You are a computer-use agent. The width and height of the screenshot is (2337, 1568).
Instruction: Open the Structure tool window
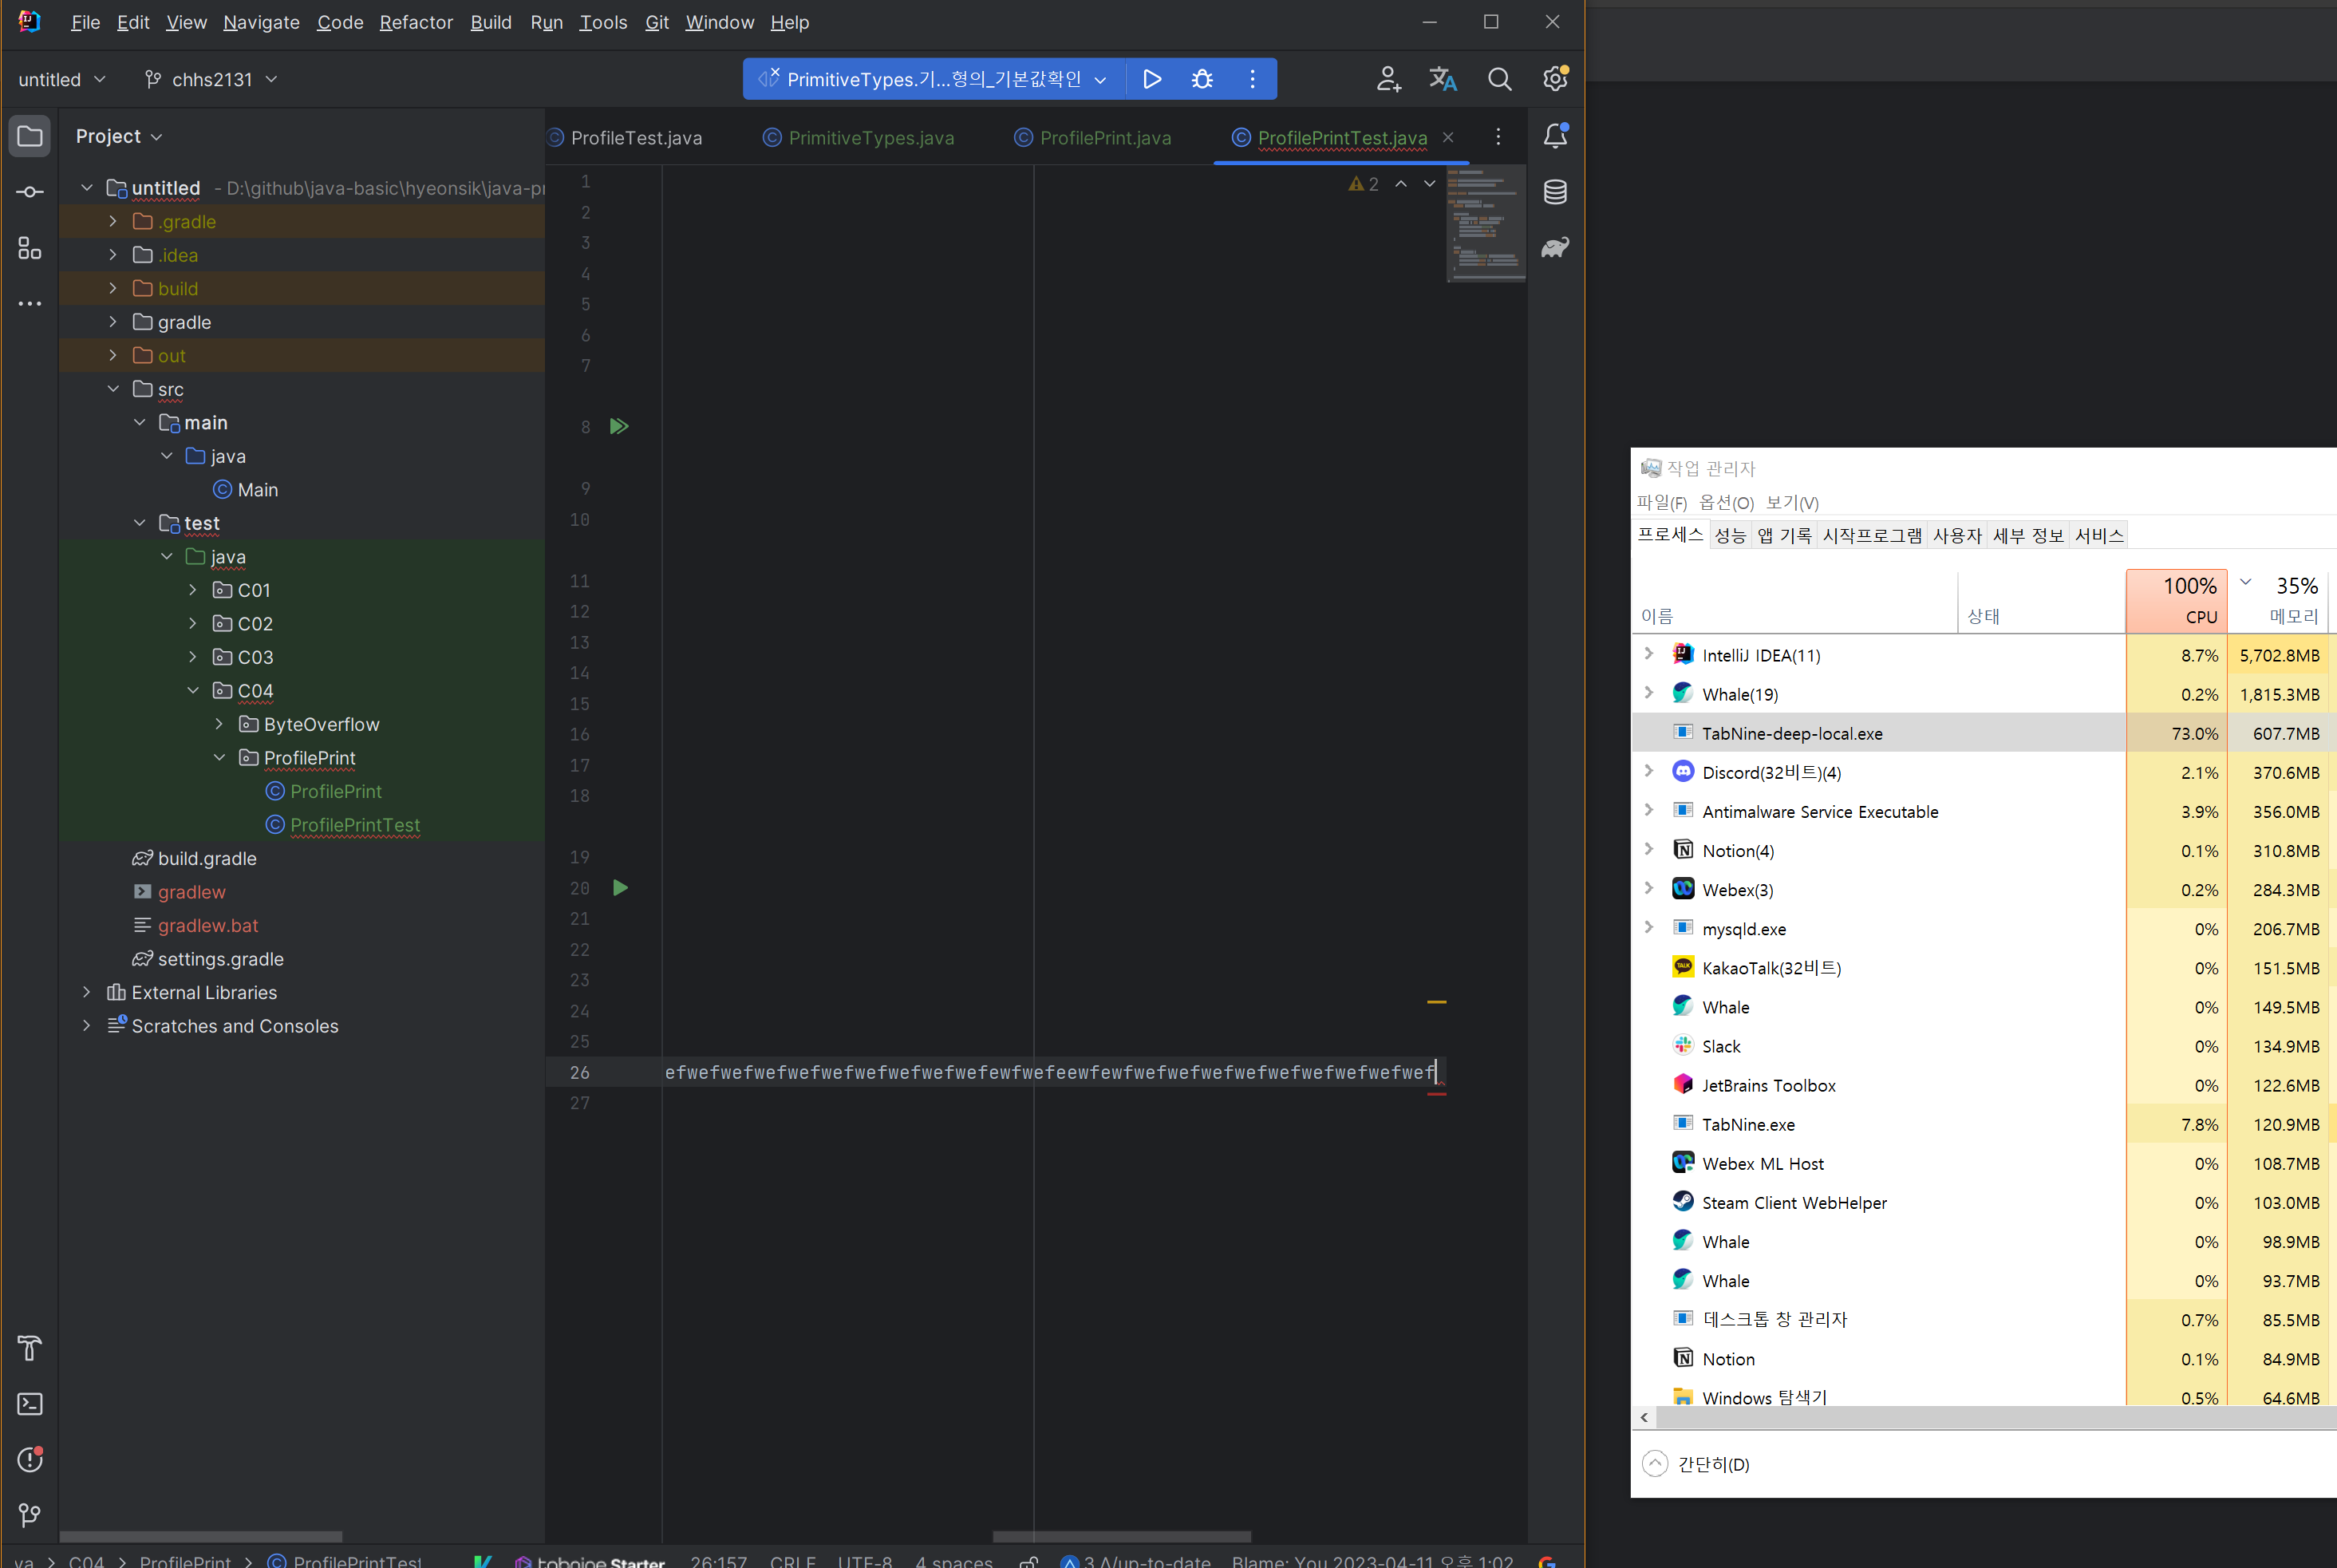tap(30, 249)
